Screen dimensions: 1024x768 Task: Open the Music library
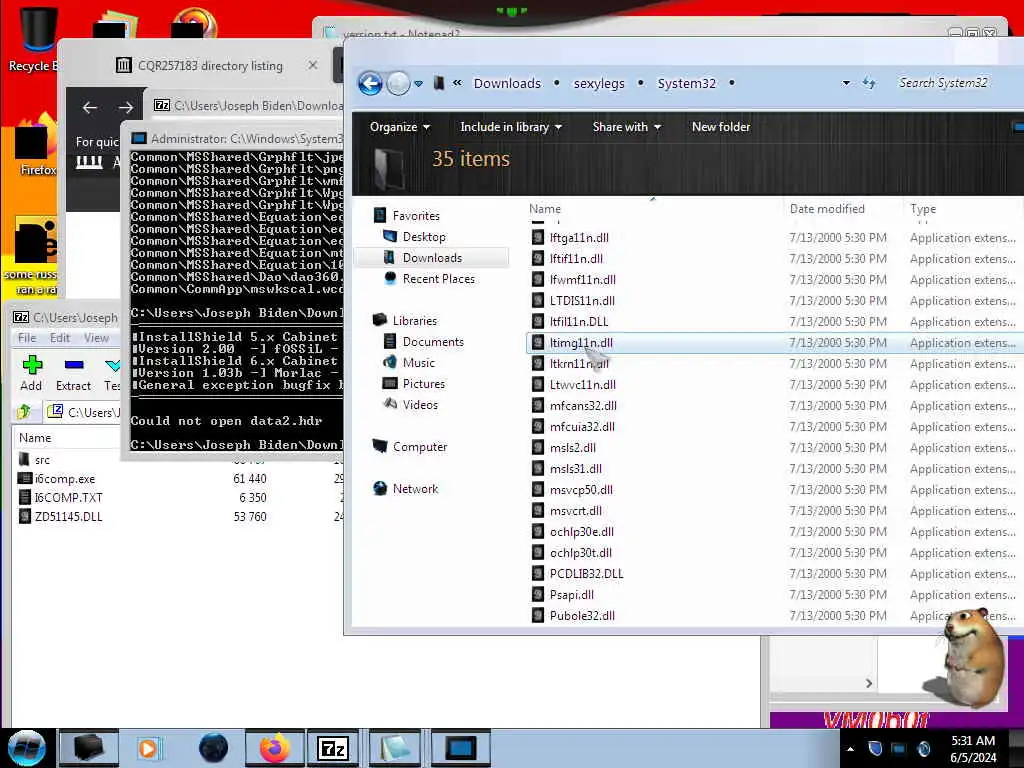[x=418, y=362]
